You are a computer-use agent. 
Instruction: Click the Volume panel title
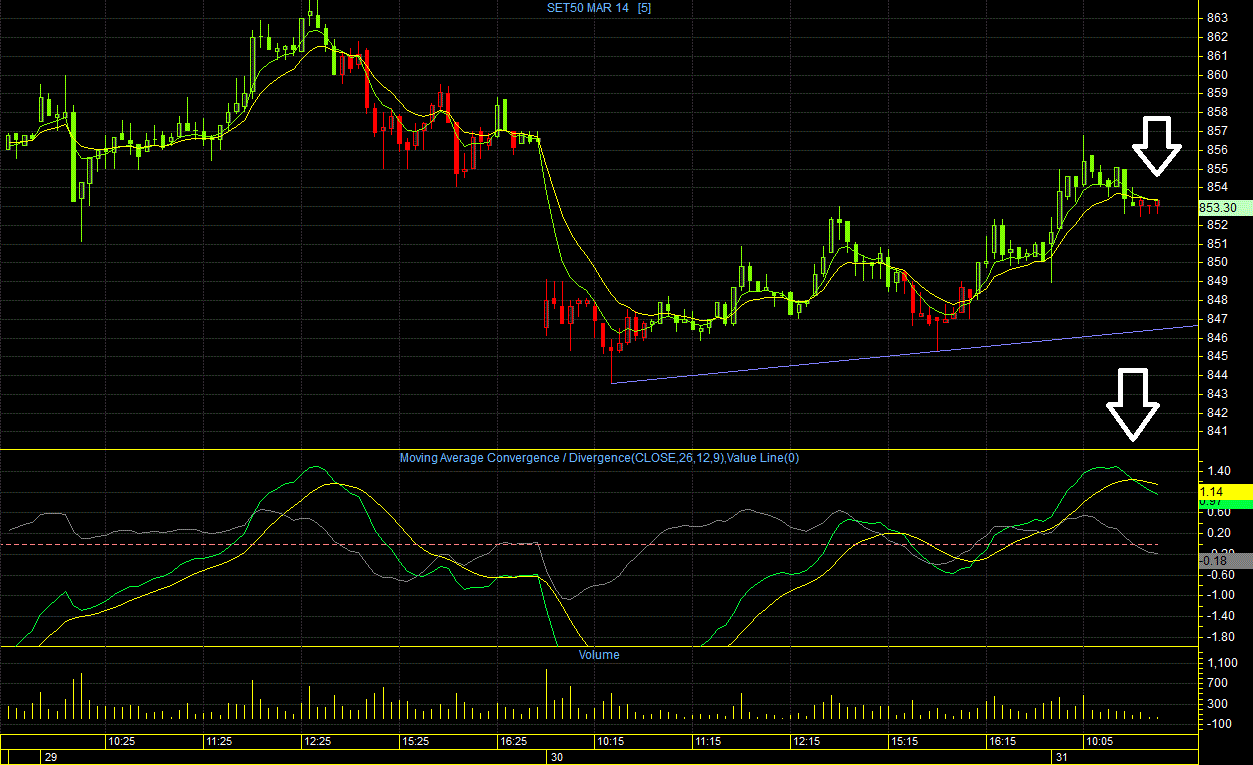pos(599,655)
